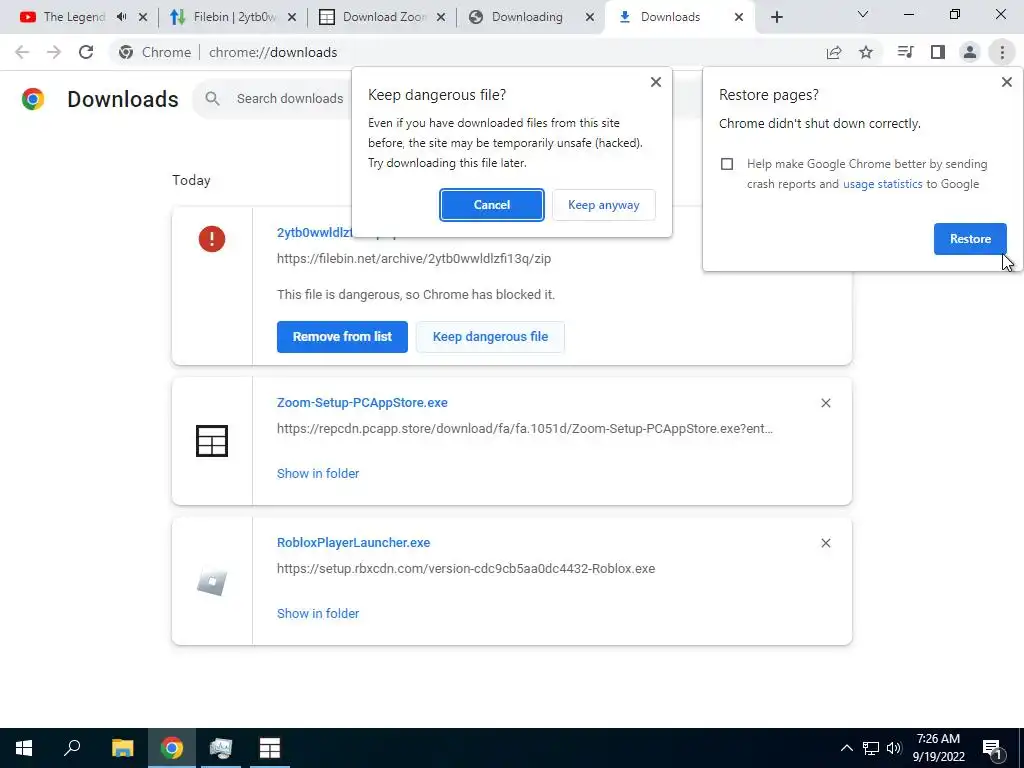Remove RobloxPlayerLauncher.exe entry with X

tap(825, 543)
